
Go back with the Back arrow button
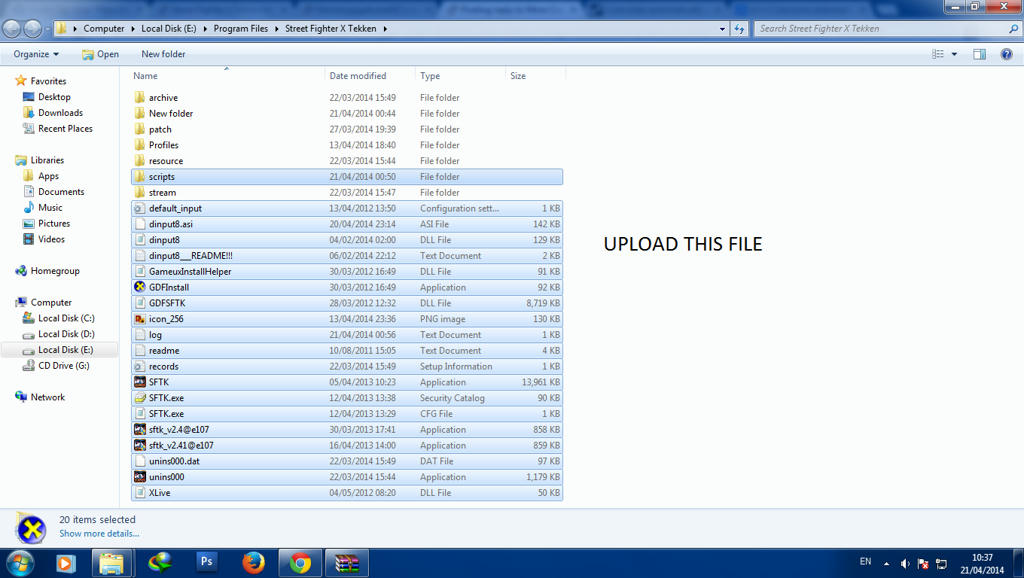tap(12, 29)
